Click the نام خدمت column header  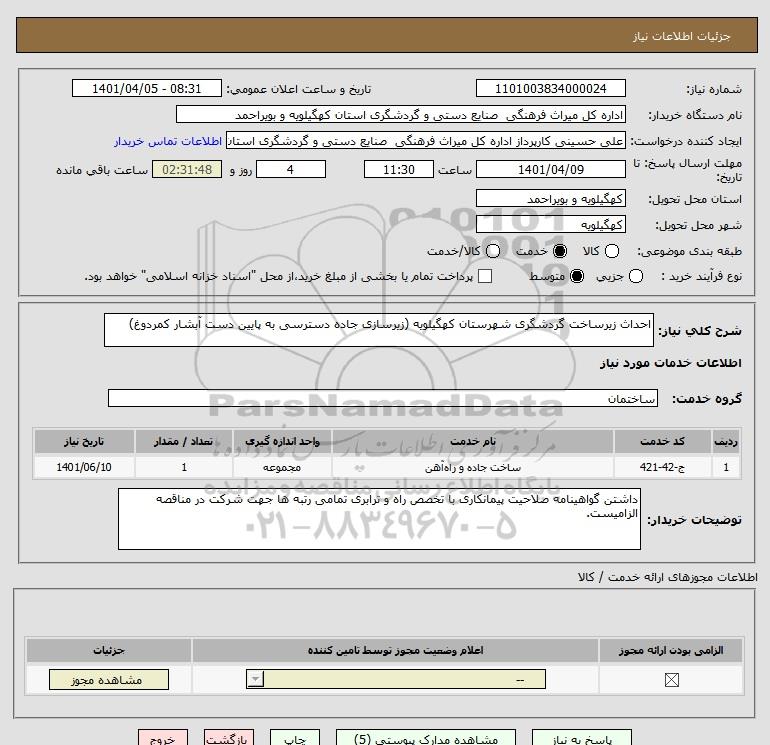472,441
